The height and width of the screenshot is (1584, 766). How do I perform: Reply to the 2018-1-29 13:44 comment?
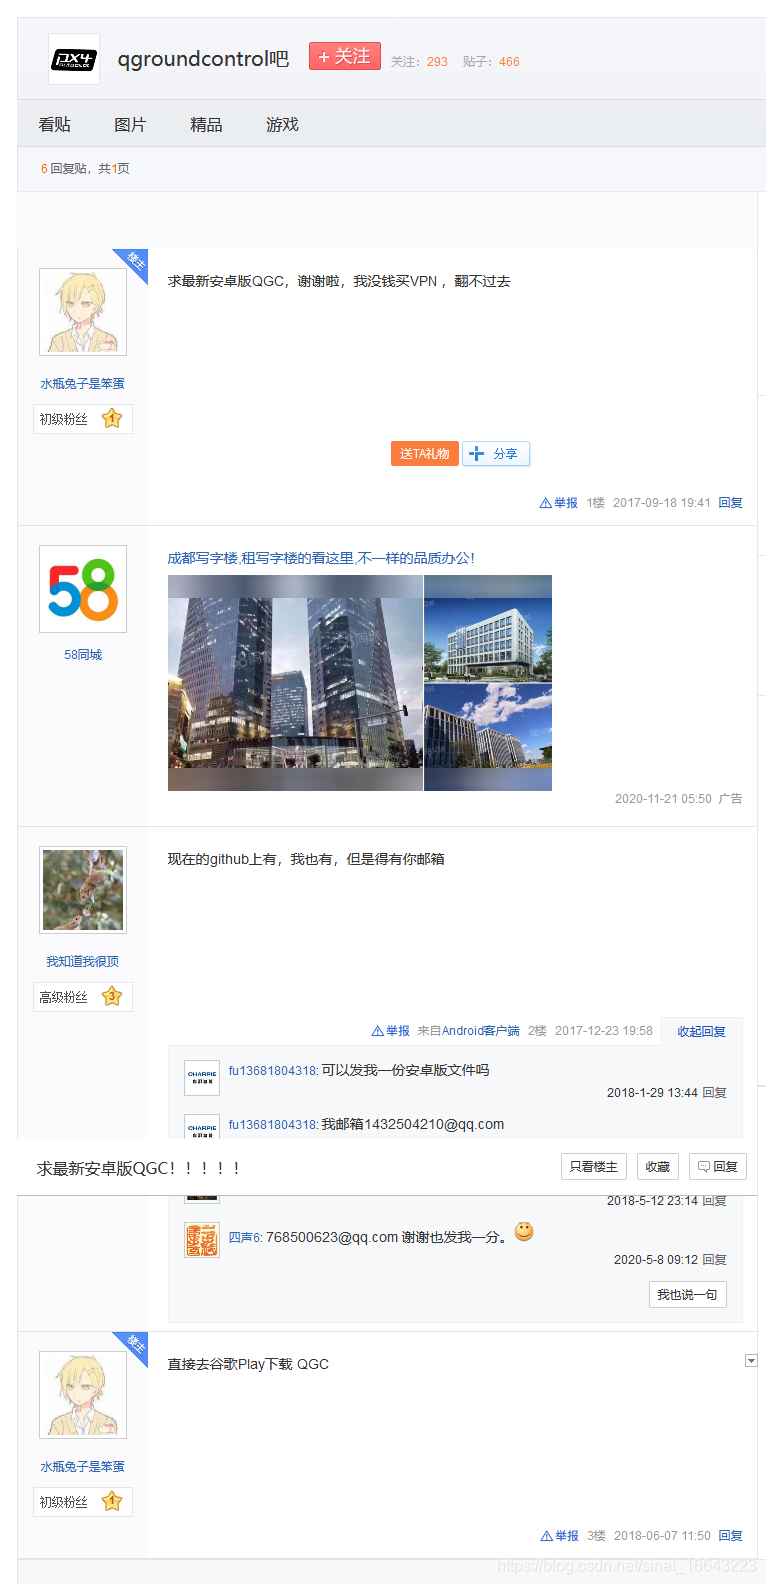pyautogui.click(x=714, y=1093)
